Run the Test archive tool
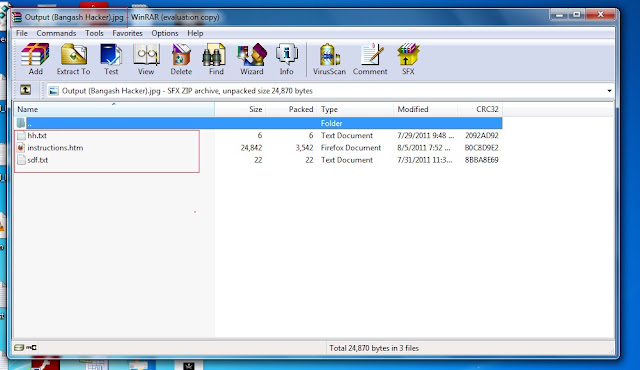This screenshot has width=640, height=370. point(111,59)
